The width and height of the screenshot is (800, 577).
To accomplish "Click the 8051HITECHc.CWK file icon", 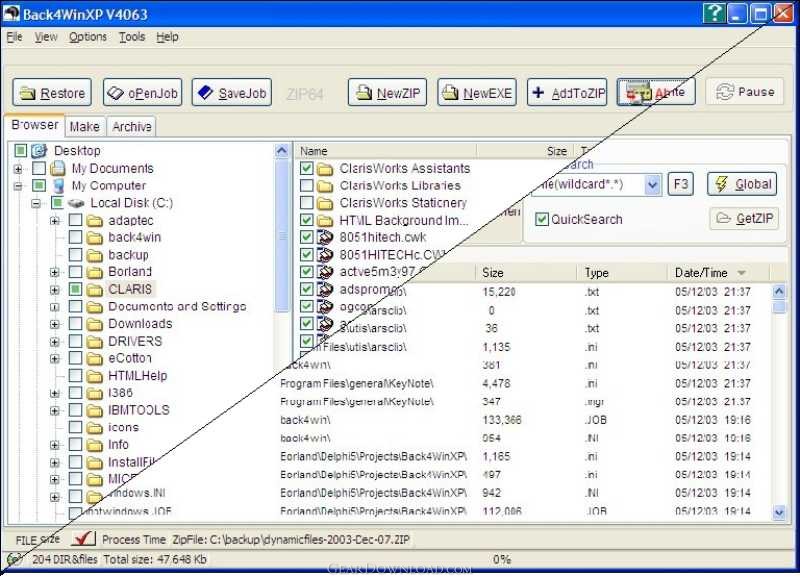I will click(x=325, y=254).
